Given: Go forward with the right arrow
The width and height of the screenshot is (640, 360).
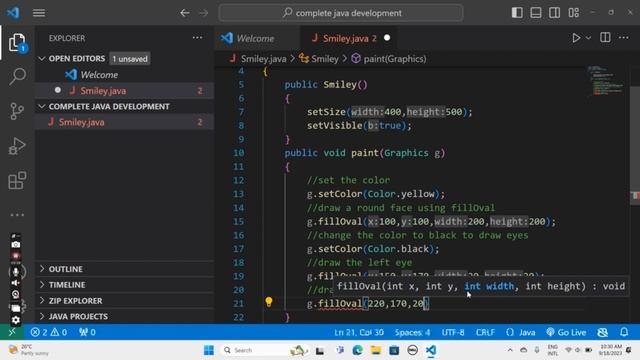Looking at the screenshot, I should (204, 13).
